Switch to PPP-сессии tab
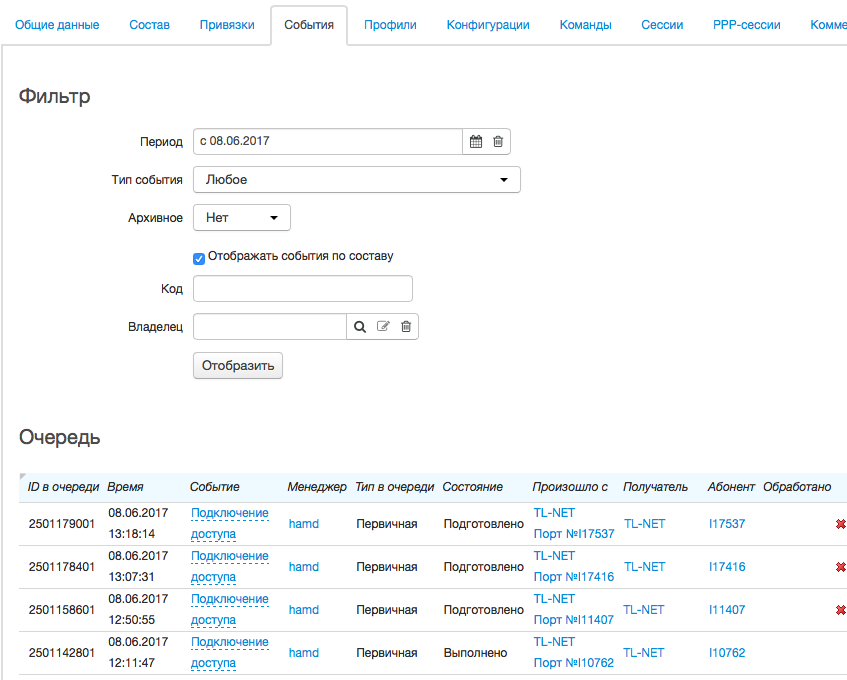 [x=747, y=25]
